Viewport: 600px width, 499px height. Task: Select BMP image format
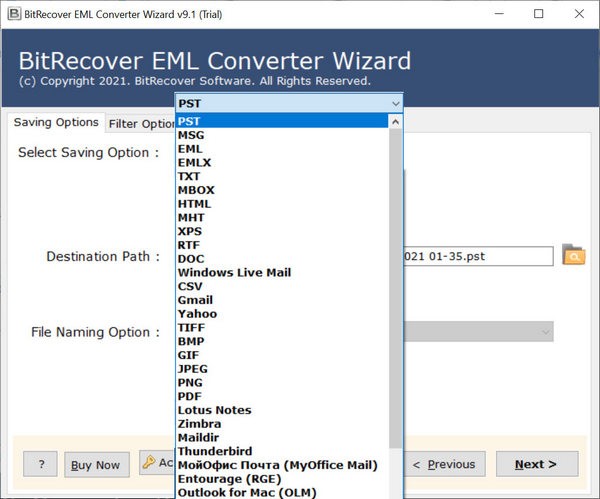tap(282, 342)
